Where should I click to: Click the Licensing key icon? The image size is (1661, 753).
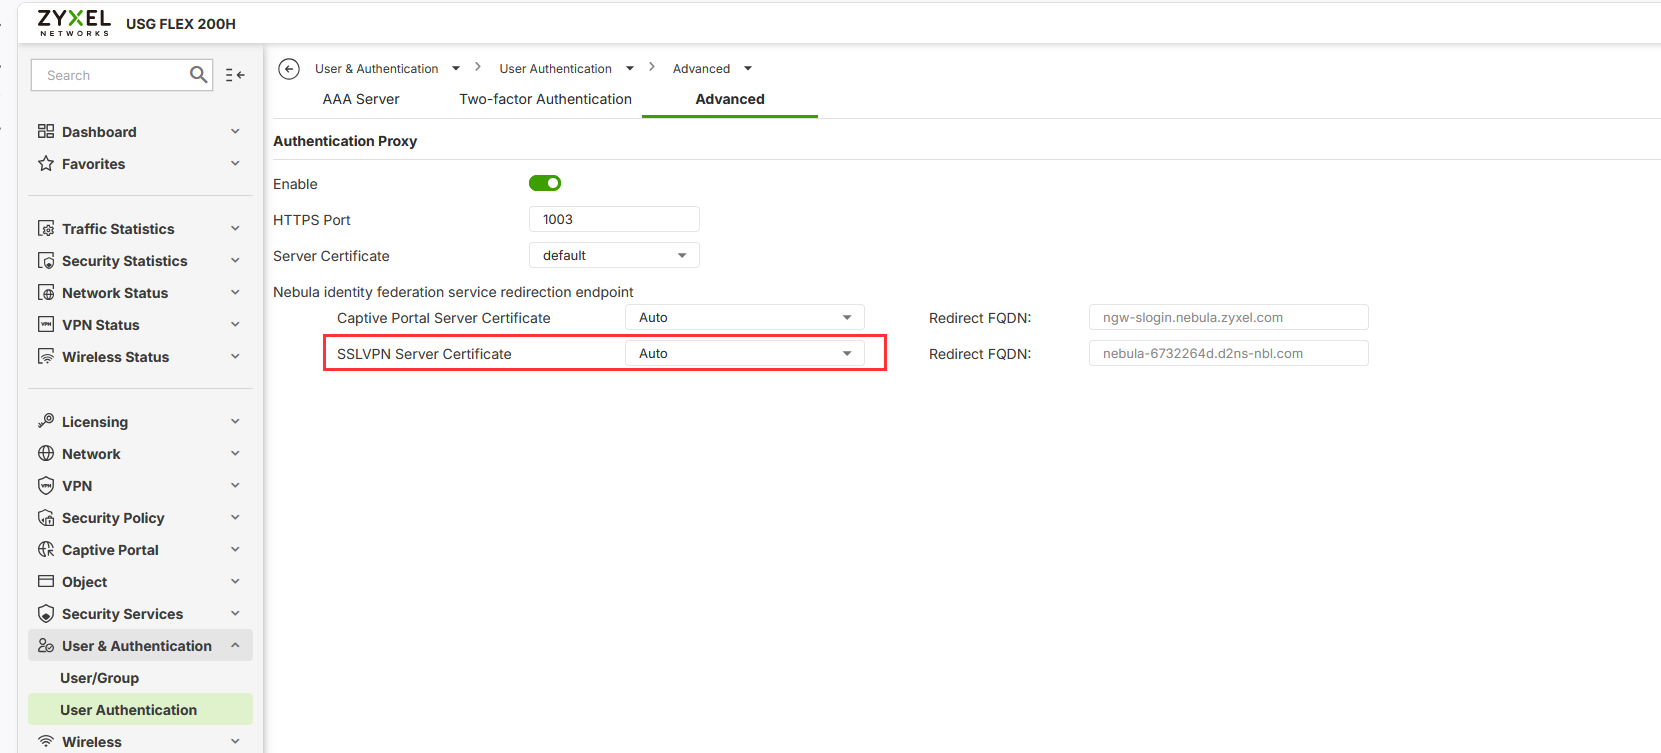(x=46, y=421)
